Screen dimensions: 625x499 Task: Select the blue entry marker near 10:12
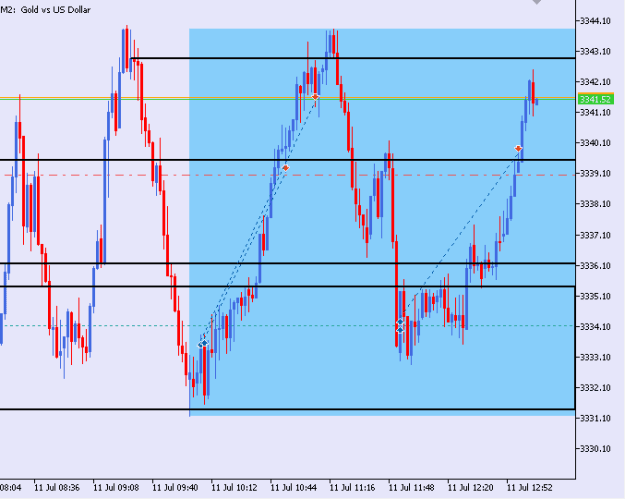[x=204, y=344]
